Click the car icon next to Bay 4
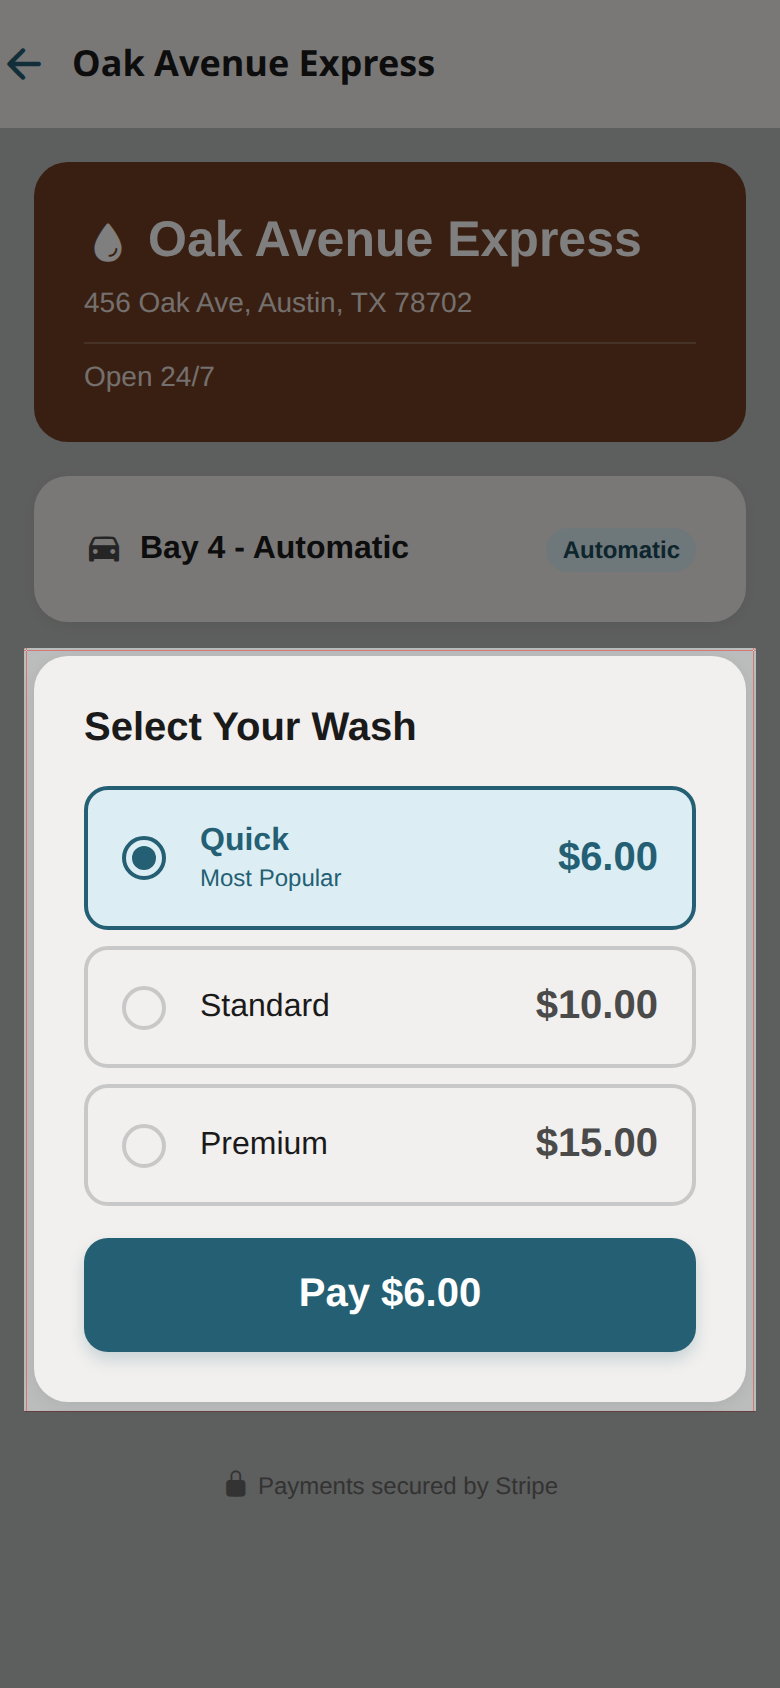This screenshot has height=1688, width=780. coord(104,548)
